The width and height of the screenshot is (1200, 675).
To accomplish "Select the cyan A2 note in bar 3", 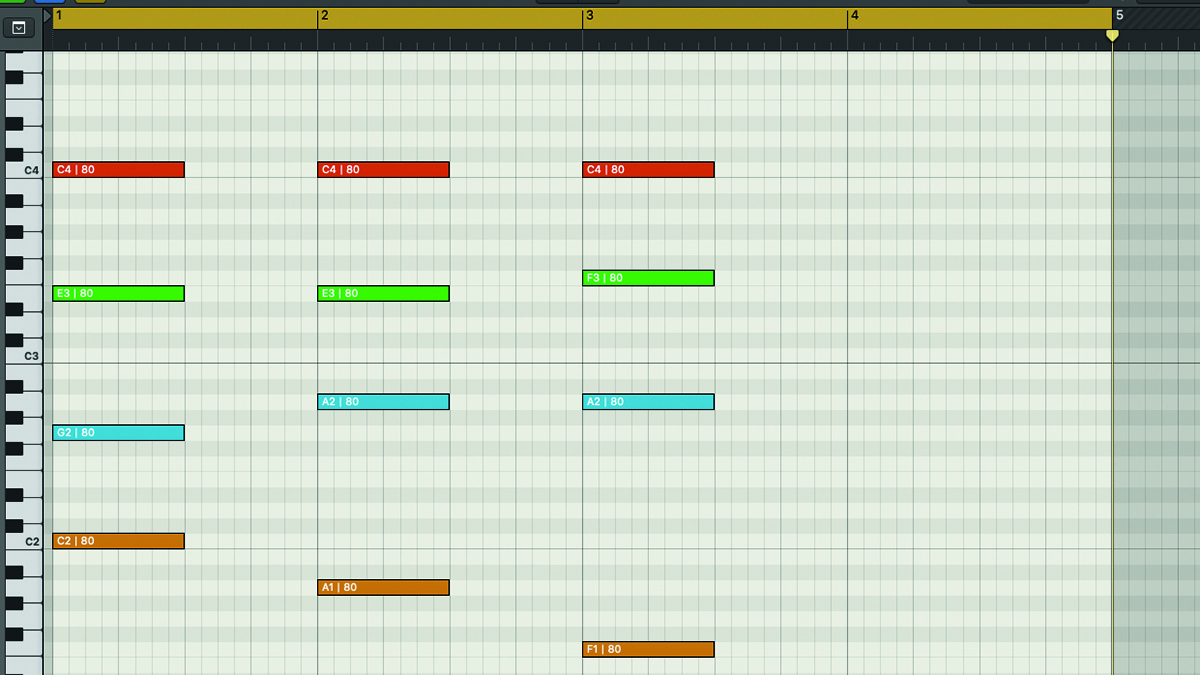I will pyautogui.click(x=648, y=402).
